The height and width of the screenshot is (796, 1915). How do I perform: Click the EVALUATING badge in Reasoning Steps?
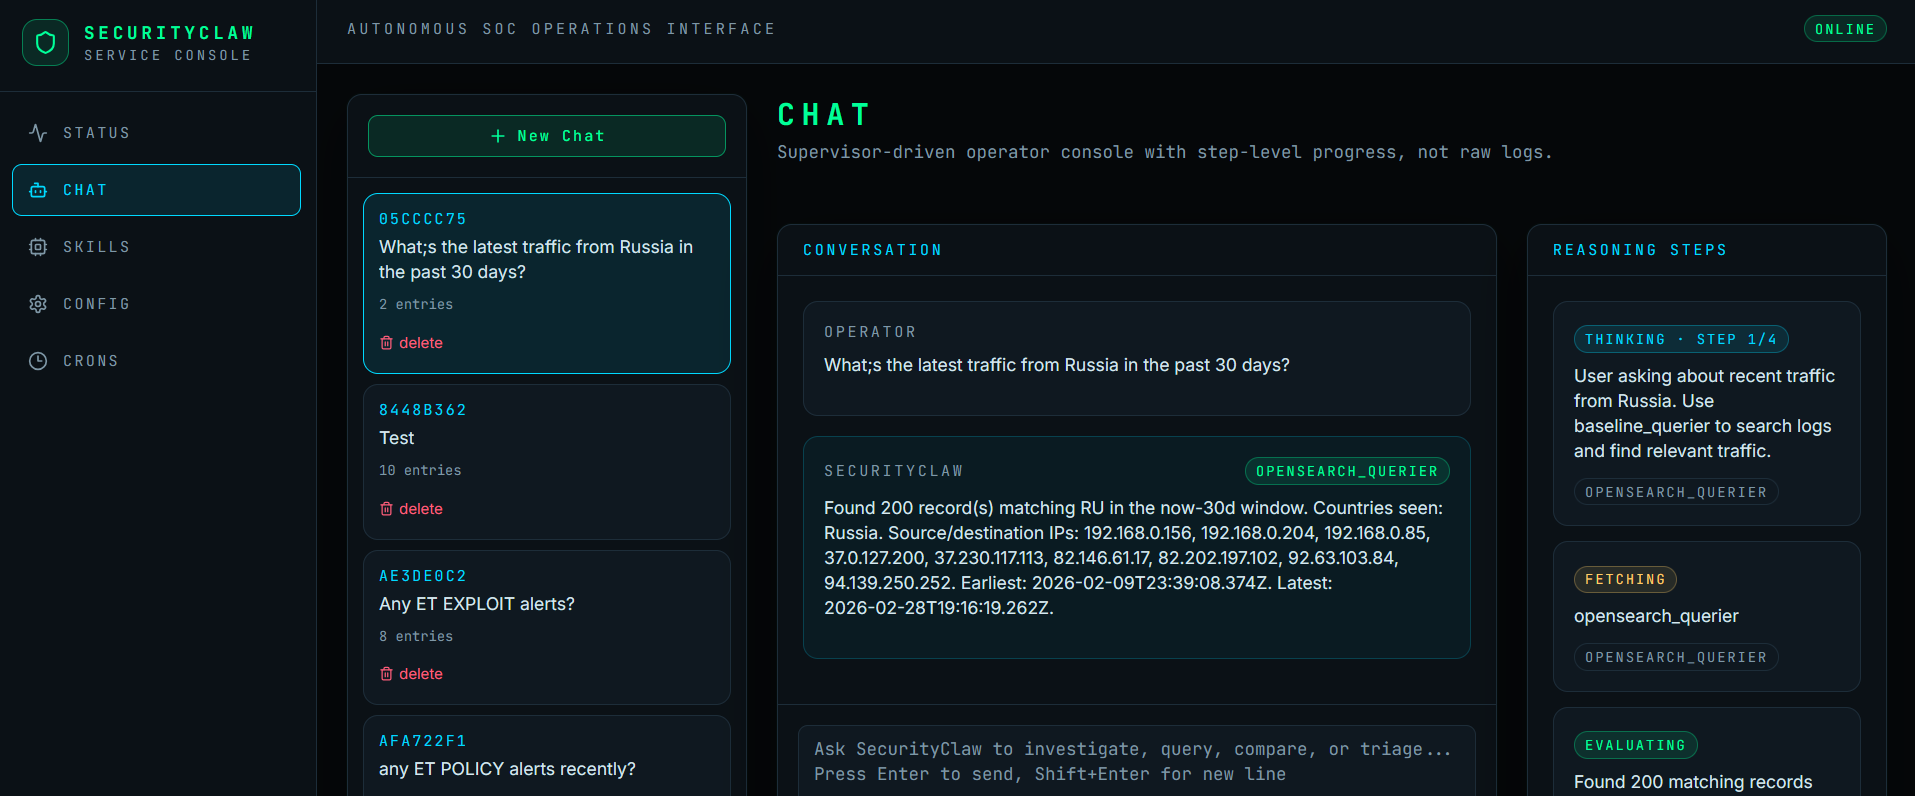coord(1635,744)
